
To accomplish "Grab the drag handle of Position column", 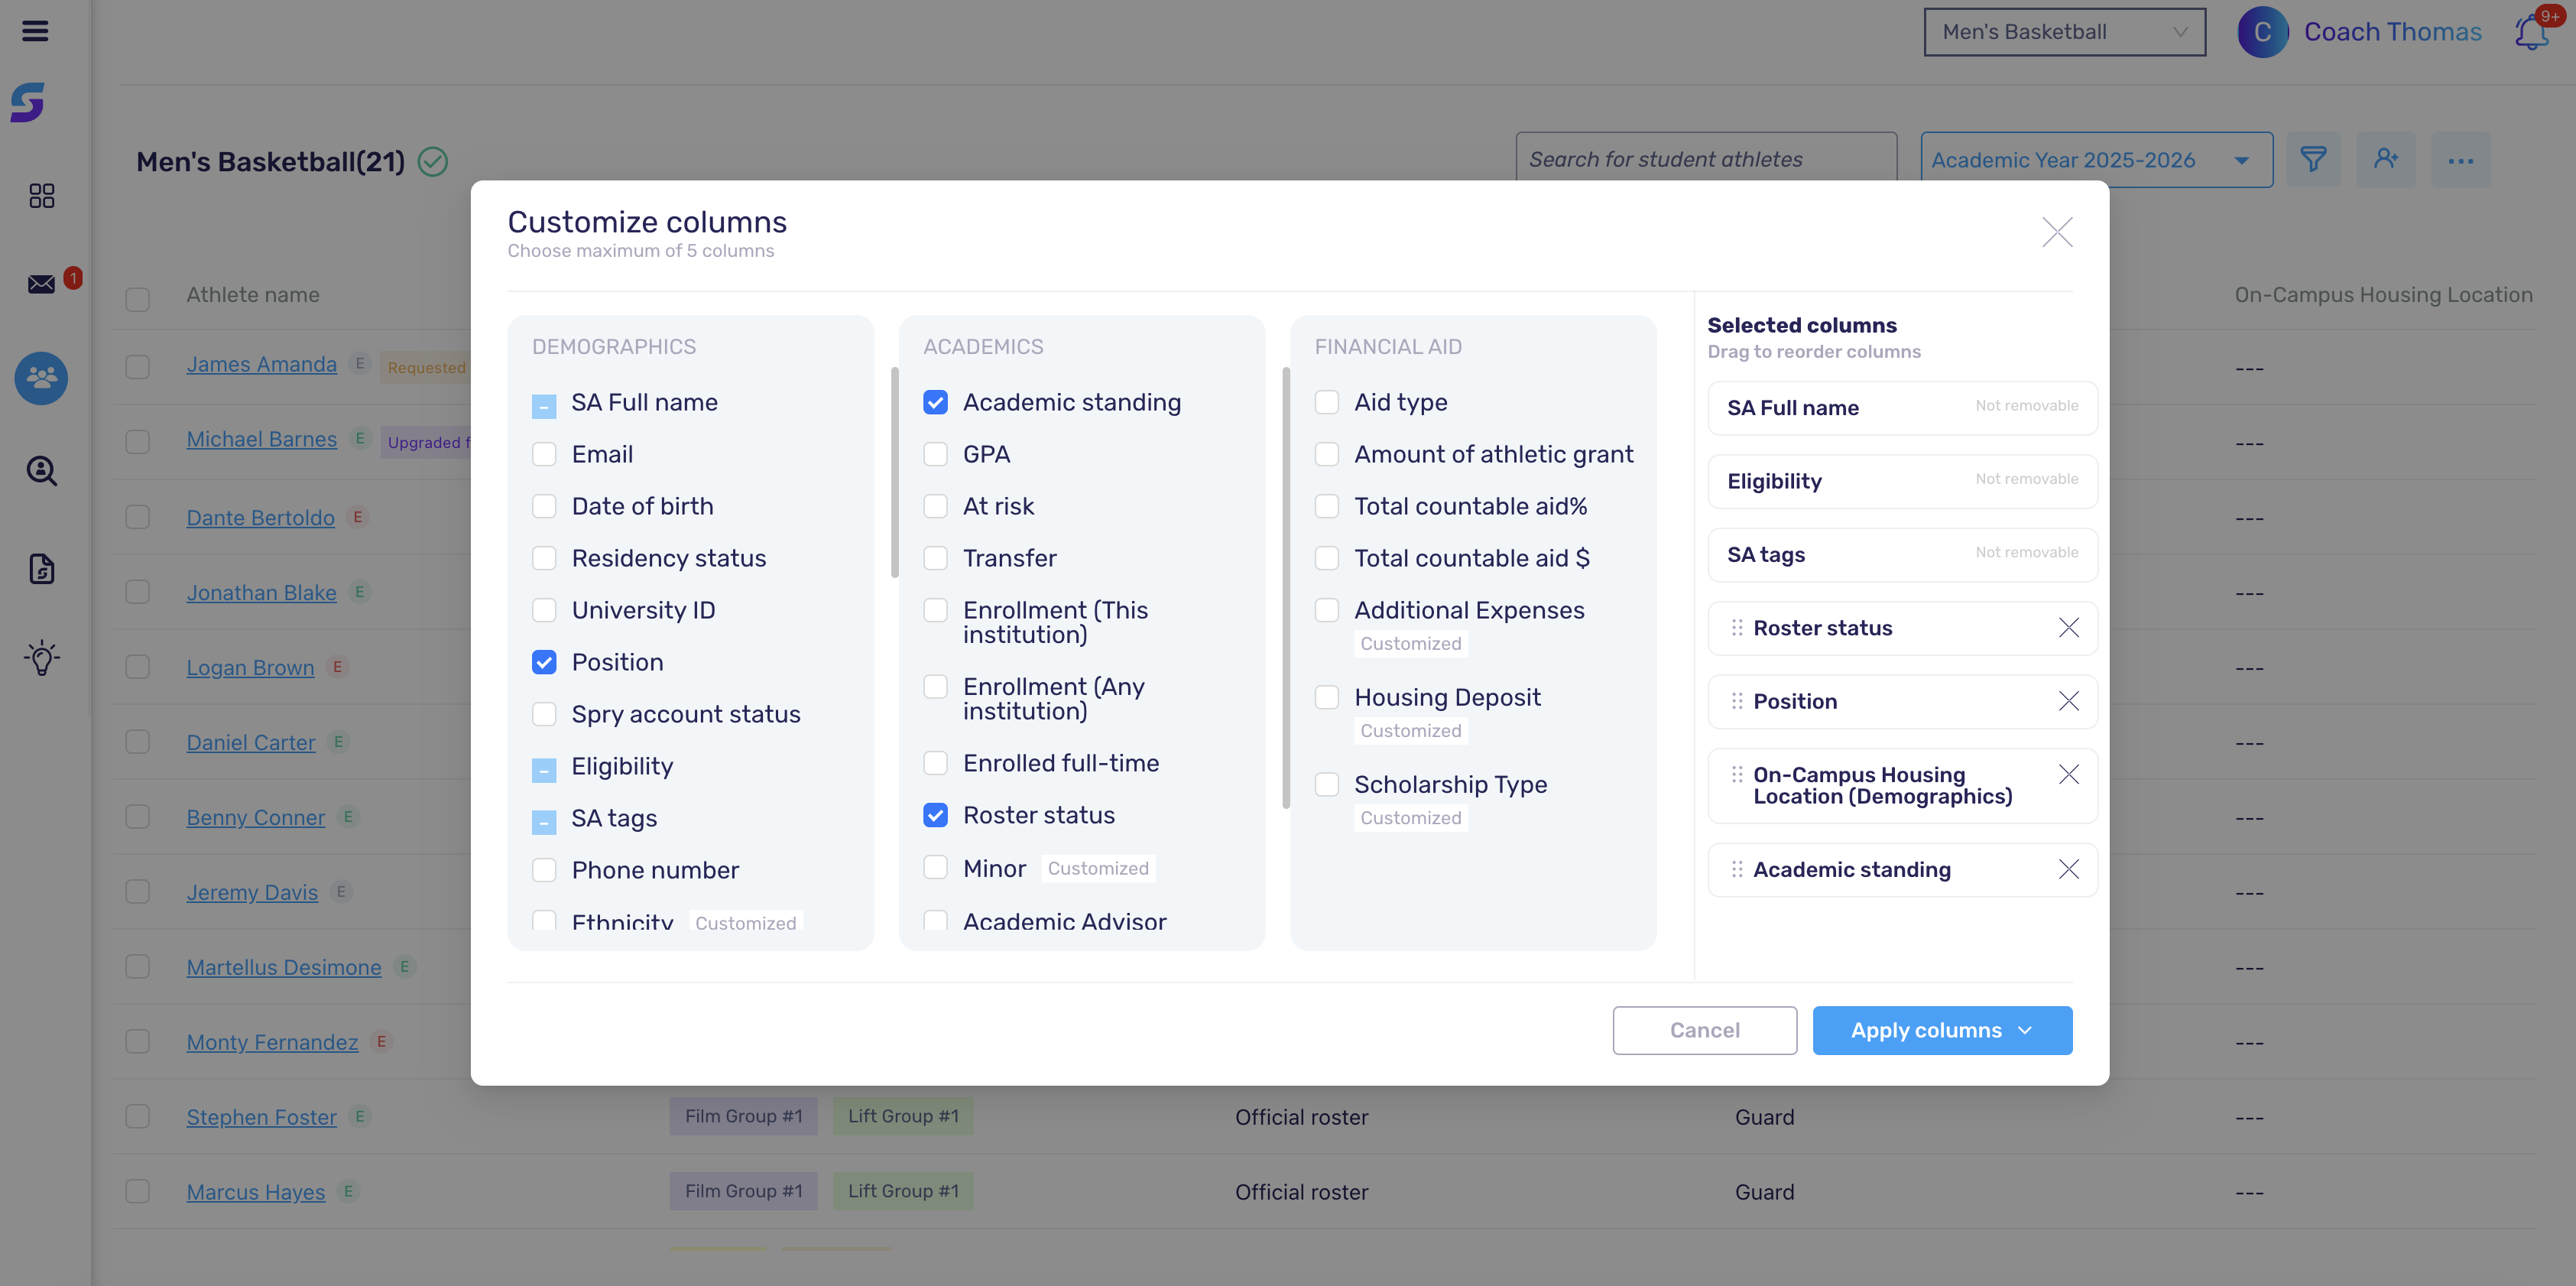I will pyautogui.click(x=1737, y=701).
